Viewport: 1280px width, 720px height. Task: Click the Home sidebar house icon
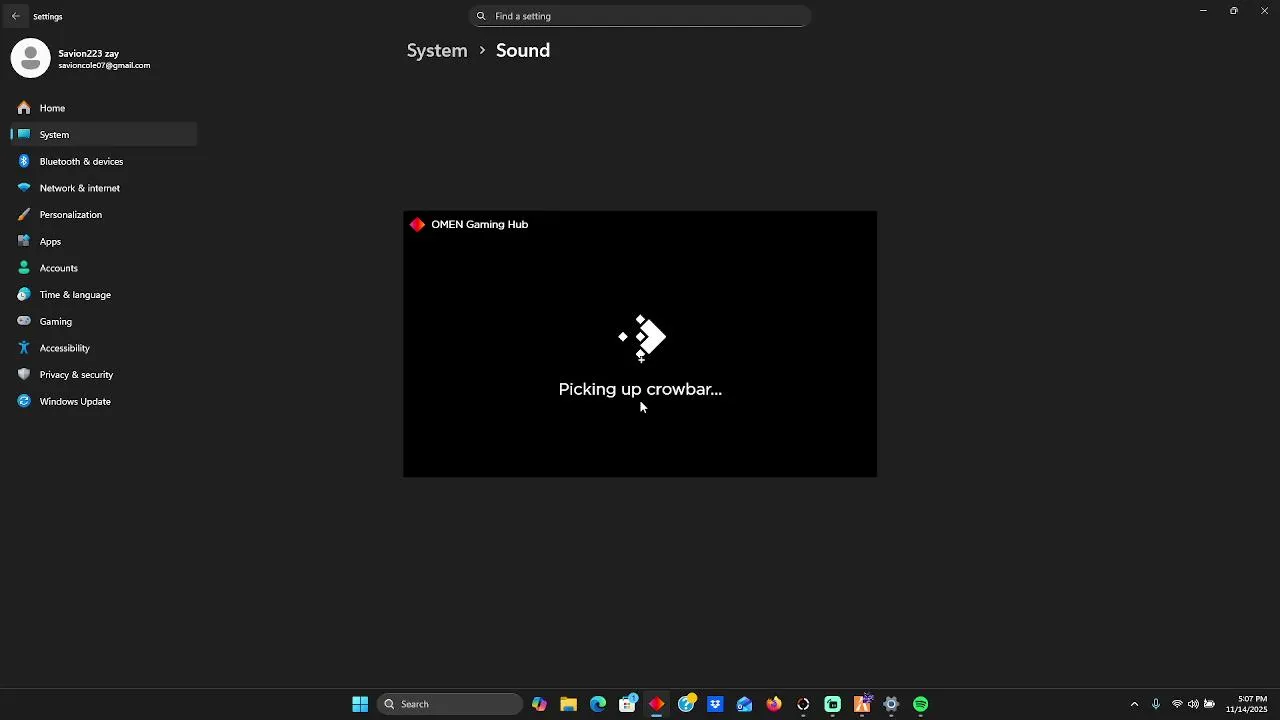24,108
